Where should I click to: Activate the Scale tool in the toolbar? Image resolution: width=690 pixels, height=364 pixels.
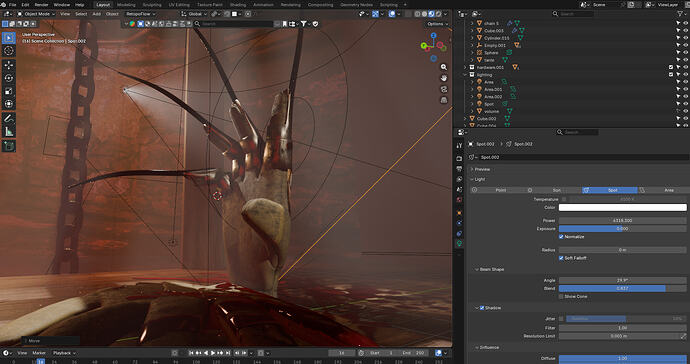coord(8,91)
